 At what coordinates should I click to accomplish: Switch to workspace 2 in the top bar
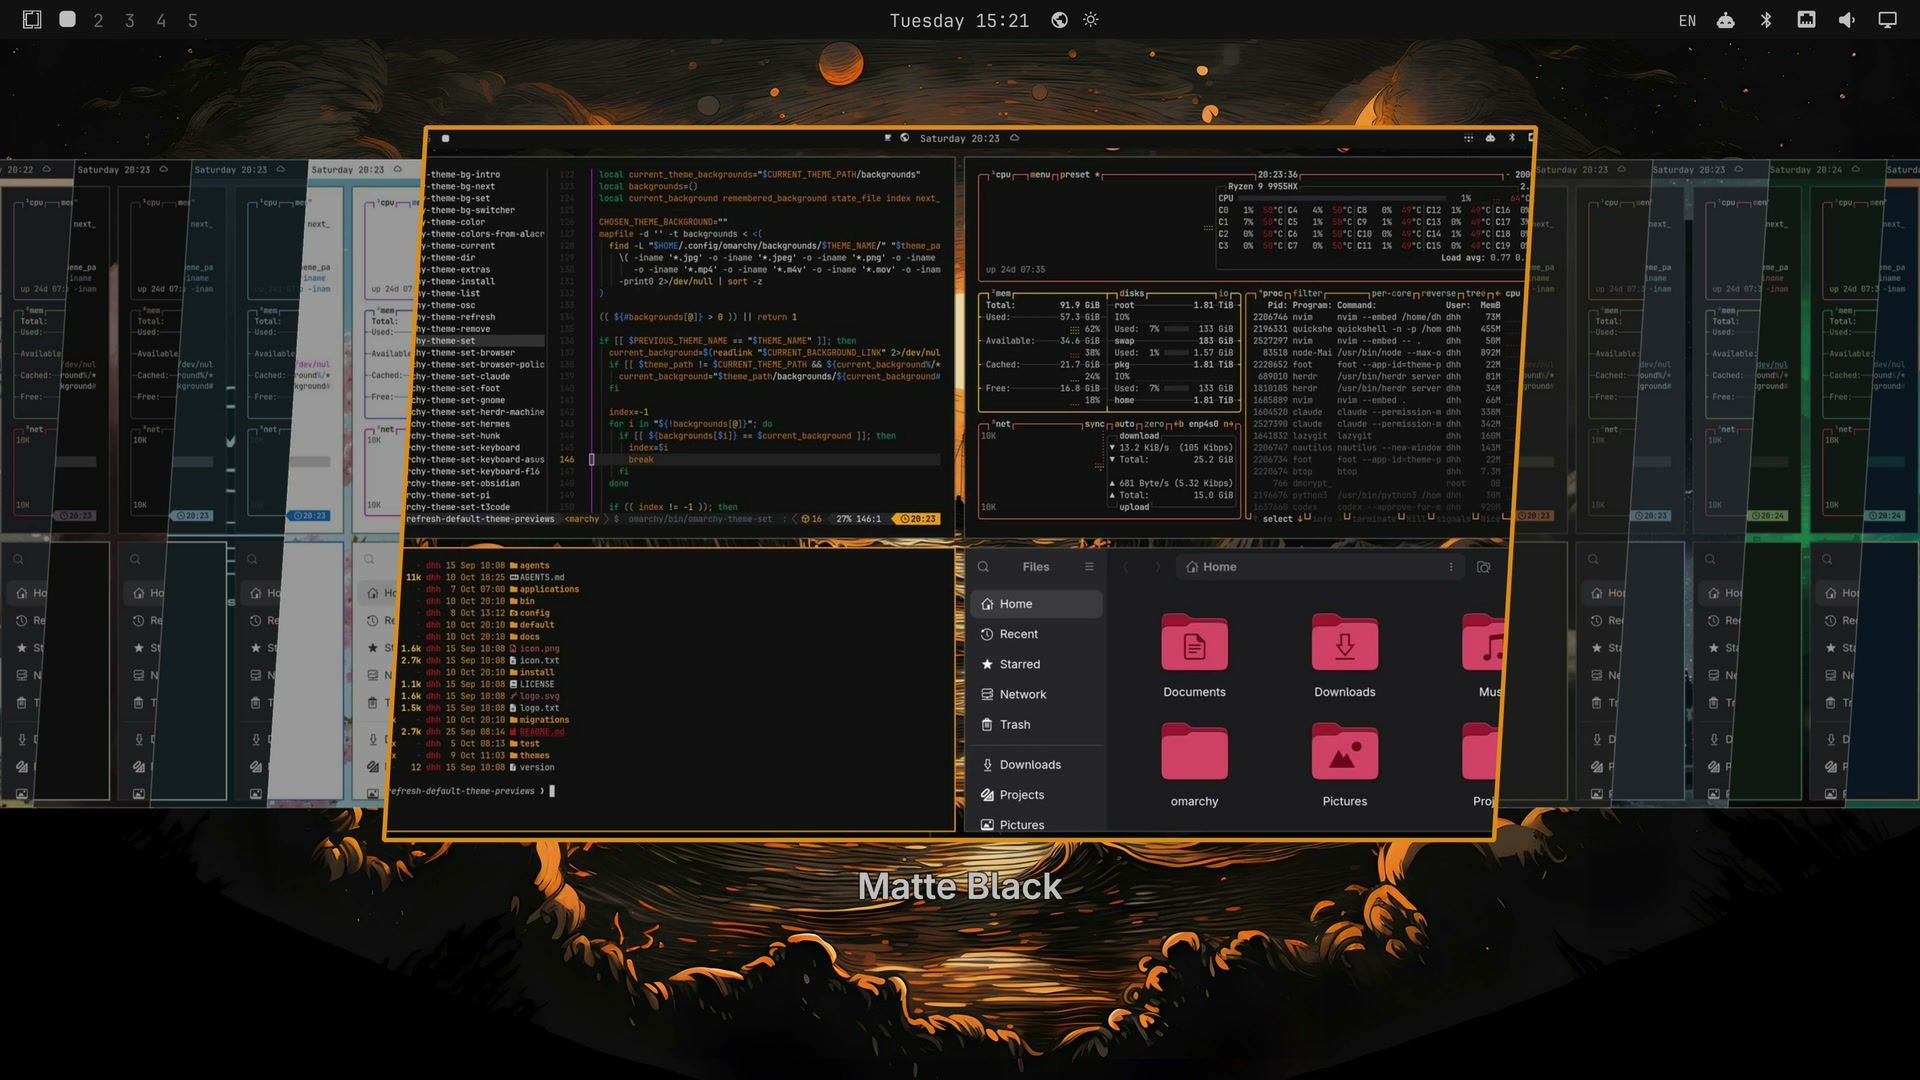pos(98,20)
